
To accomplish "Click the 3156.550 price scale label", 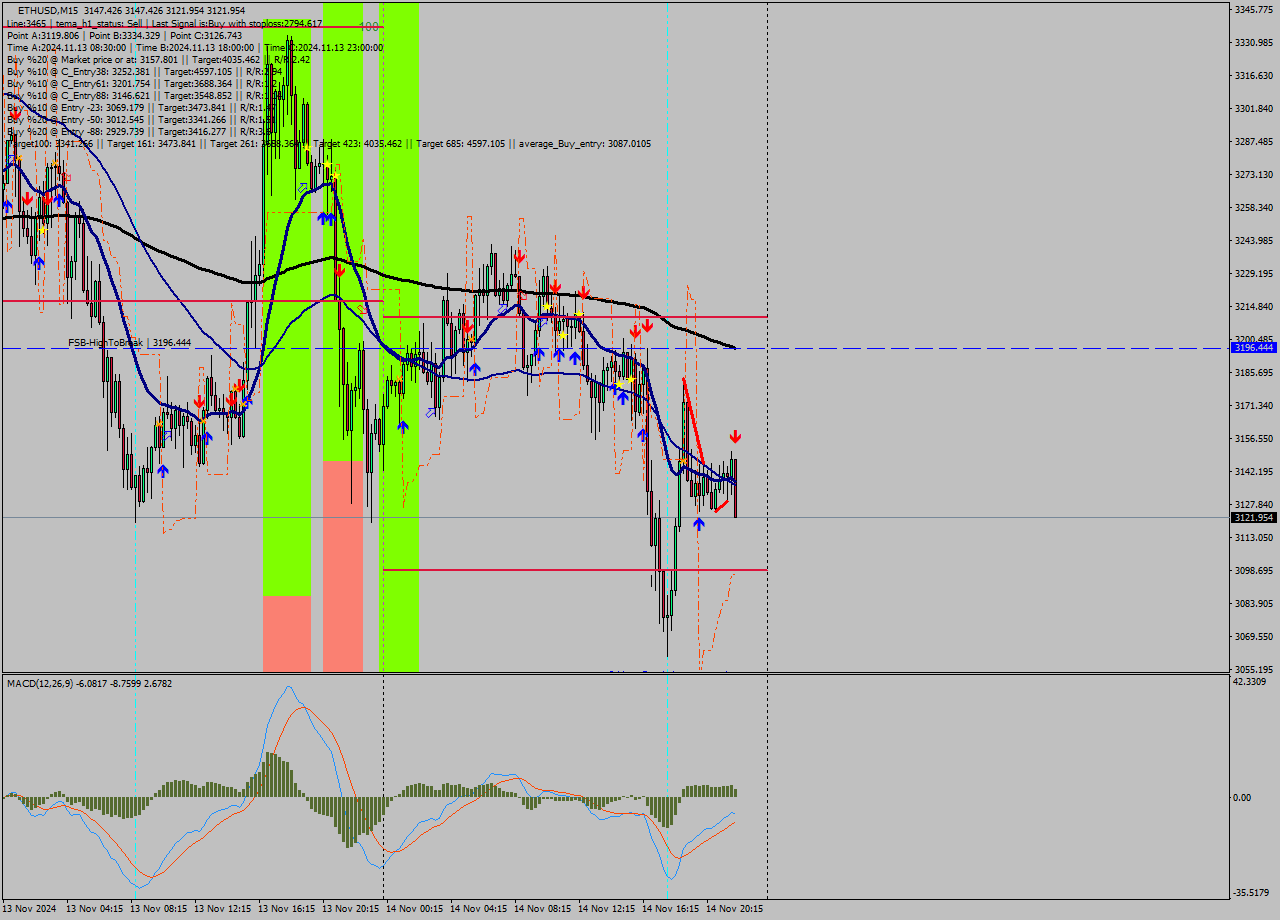I will click(1256, 438).
